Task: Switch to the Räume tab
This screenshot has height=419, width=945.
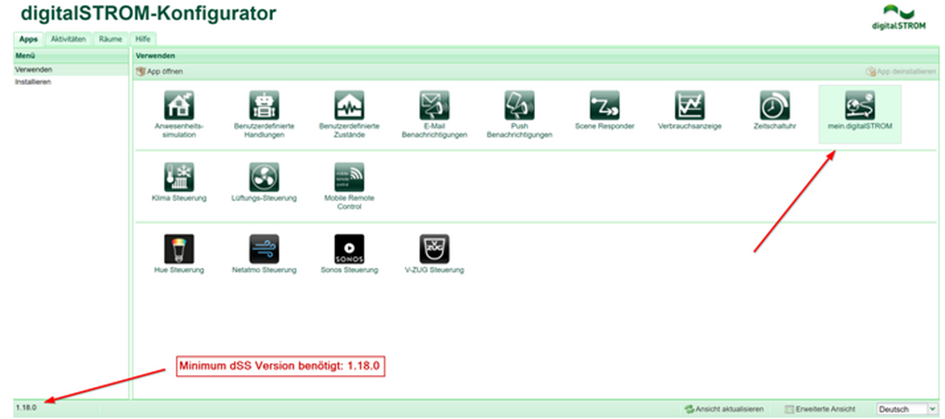Action: pyautogui.click(x=110, y=38)
